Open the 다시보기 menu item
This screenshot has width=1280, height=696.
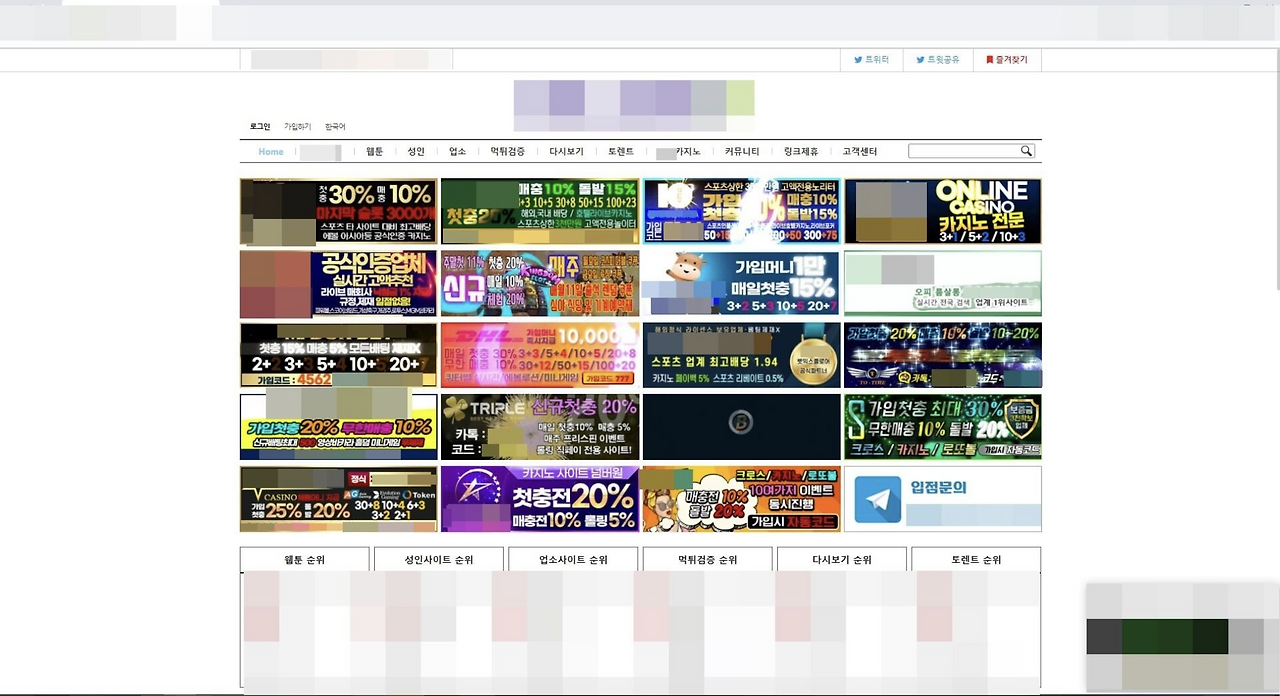coord(566,152)
